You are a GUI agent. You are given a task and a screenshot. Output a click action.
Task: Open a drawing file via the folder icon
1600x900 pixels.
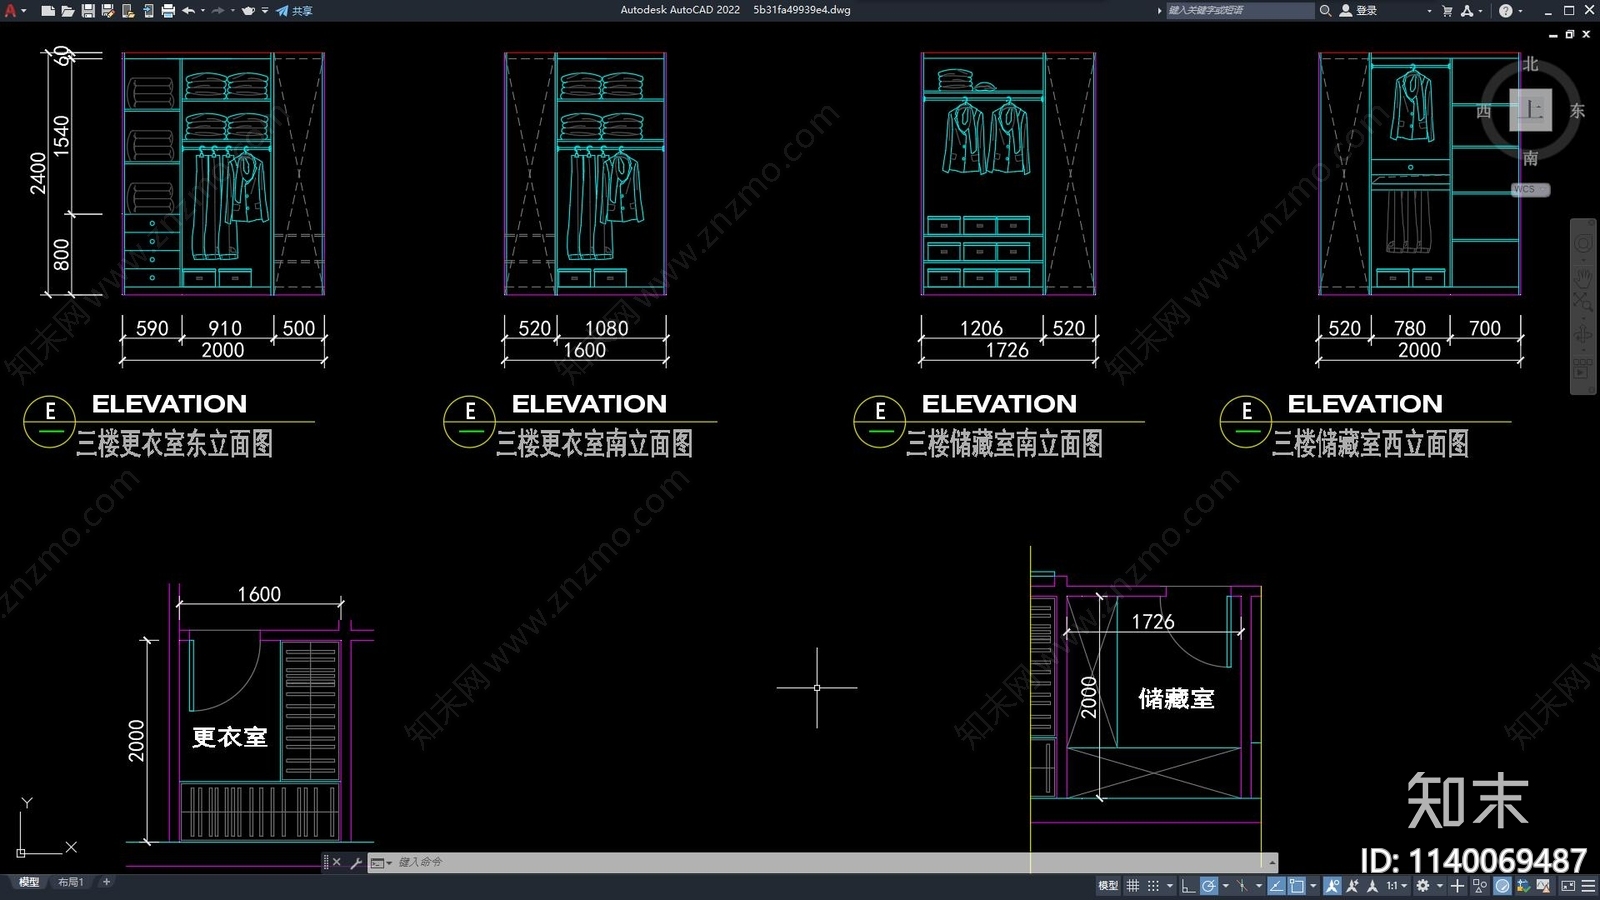tap(68, 10)
